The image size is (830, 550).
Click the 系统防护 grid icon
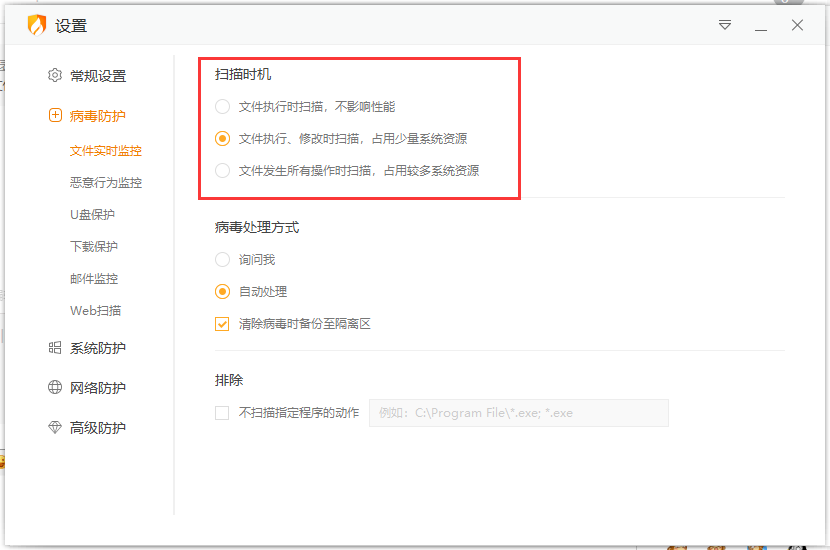point(55,348)
